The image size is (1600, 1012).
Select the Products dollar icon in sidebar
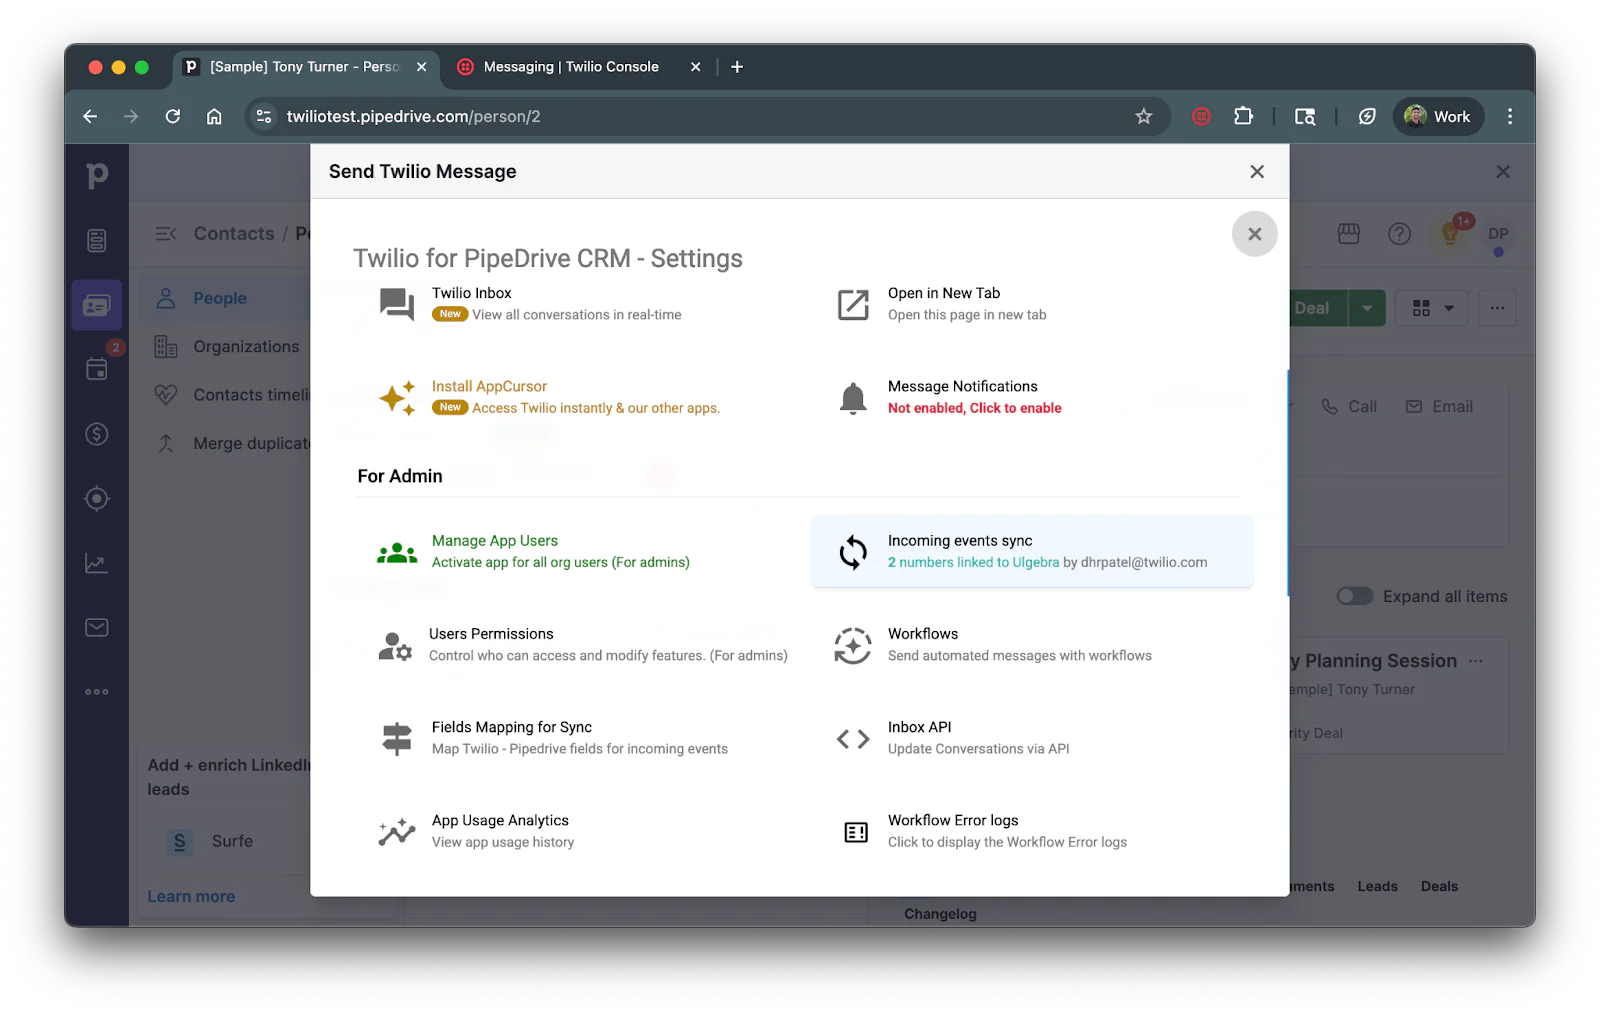pyautogui.click(x=96, y=434)
